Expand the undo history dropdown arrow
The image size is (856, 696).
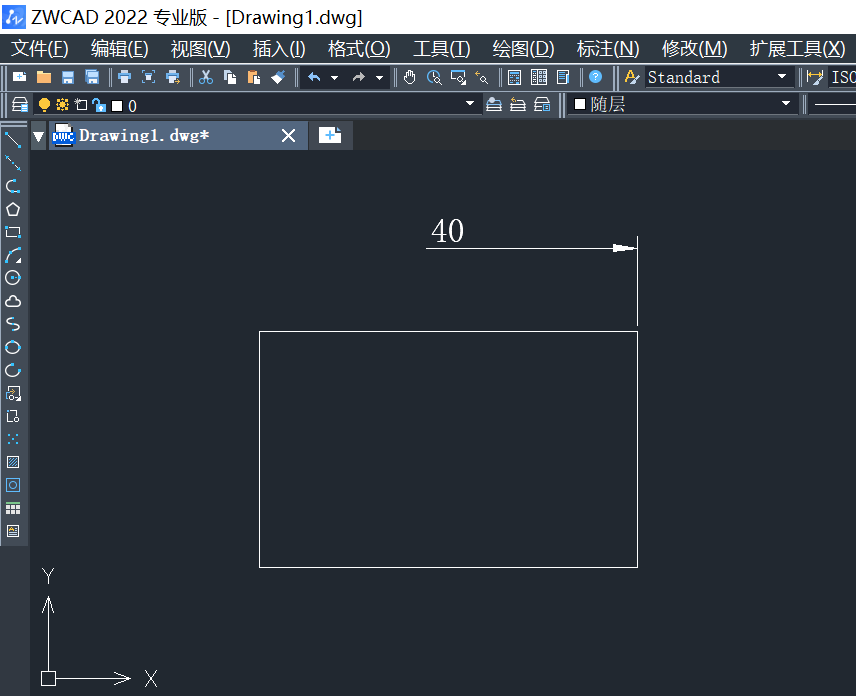tap(335, 78)
